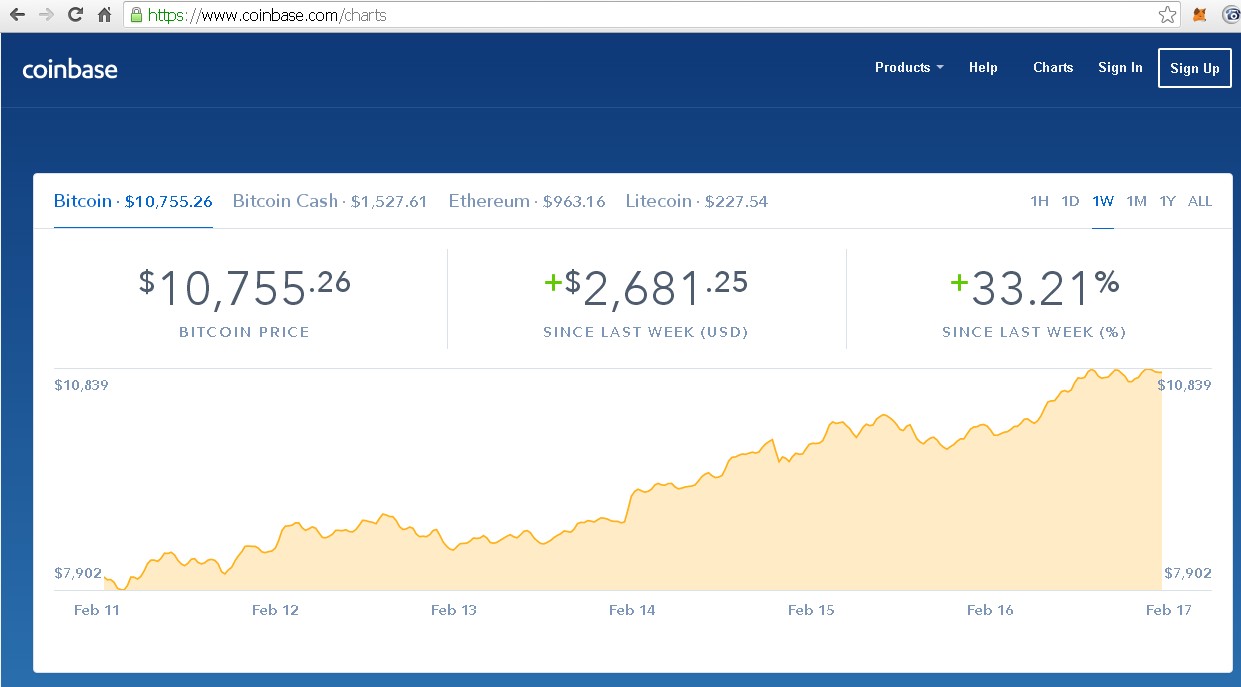The image size is (1241, 687).
Task: Reload the page with refresh icon
Action: pos(75,15)
